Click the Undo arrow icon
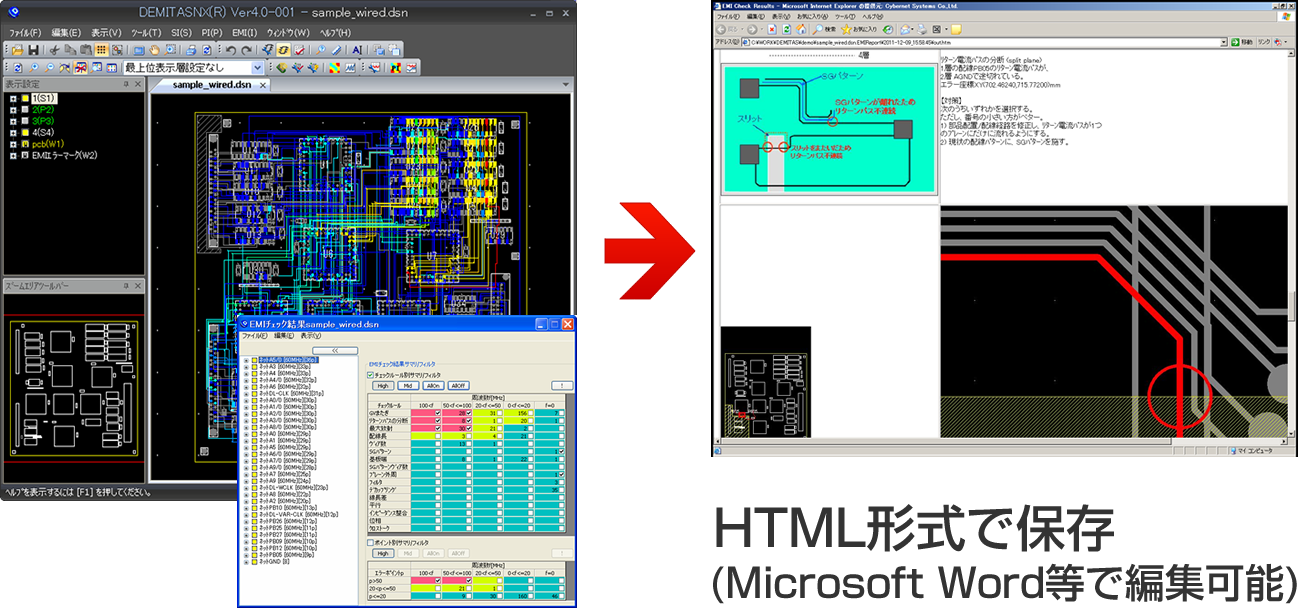The image size is (1298, 608). [231, 50]
